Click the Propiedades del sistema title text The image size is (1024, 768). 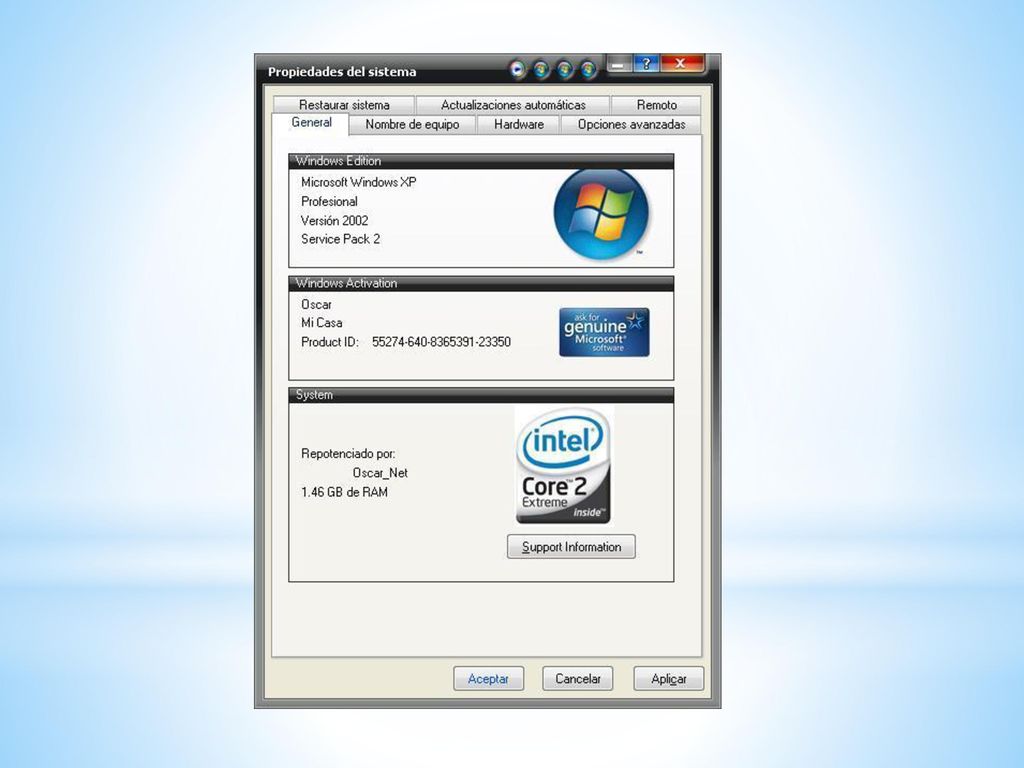click(342, 72)
